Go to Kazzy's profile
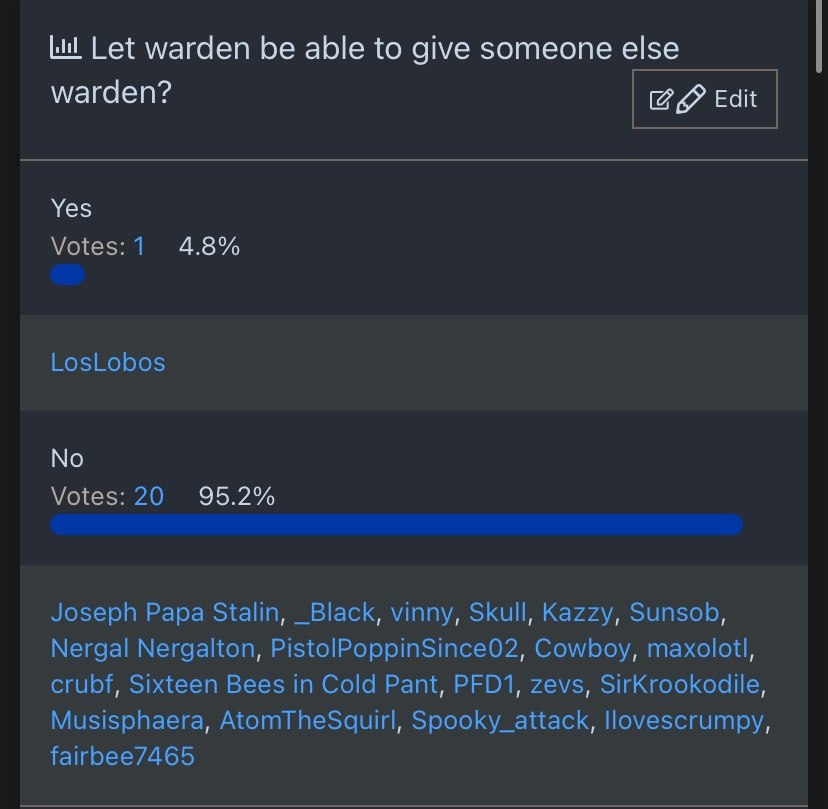The image size is (828, 809). [x=577, y=612]
